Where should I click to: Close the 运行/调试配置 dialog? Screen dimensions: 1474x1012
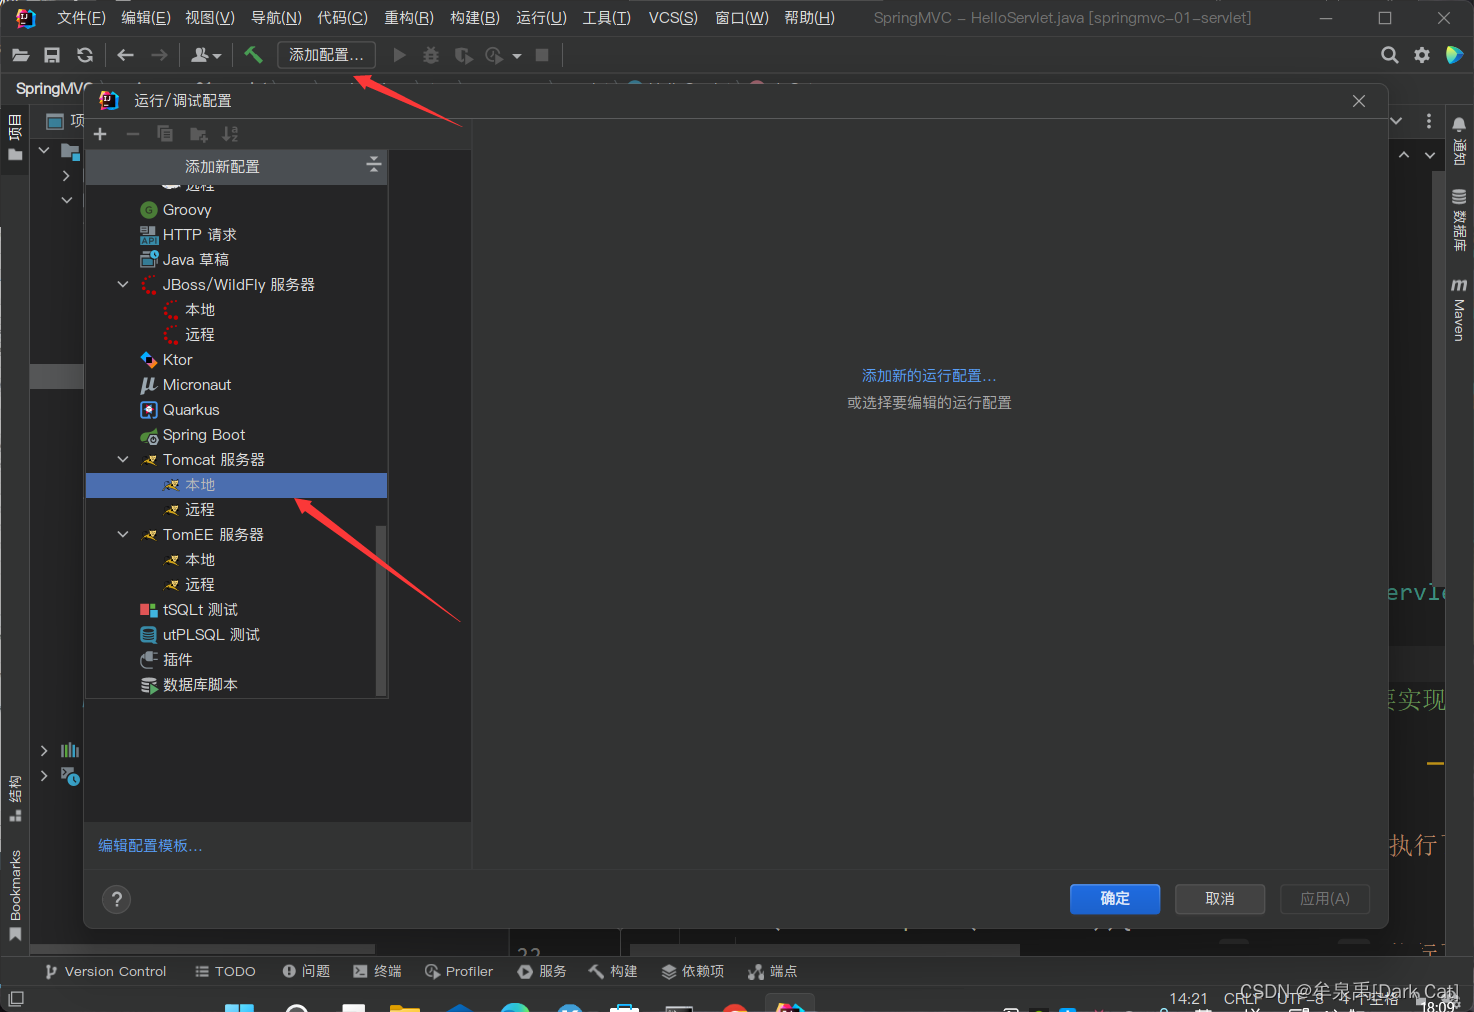pyautogui.click(x=1359, y=101)
